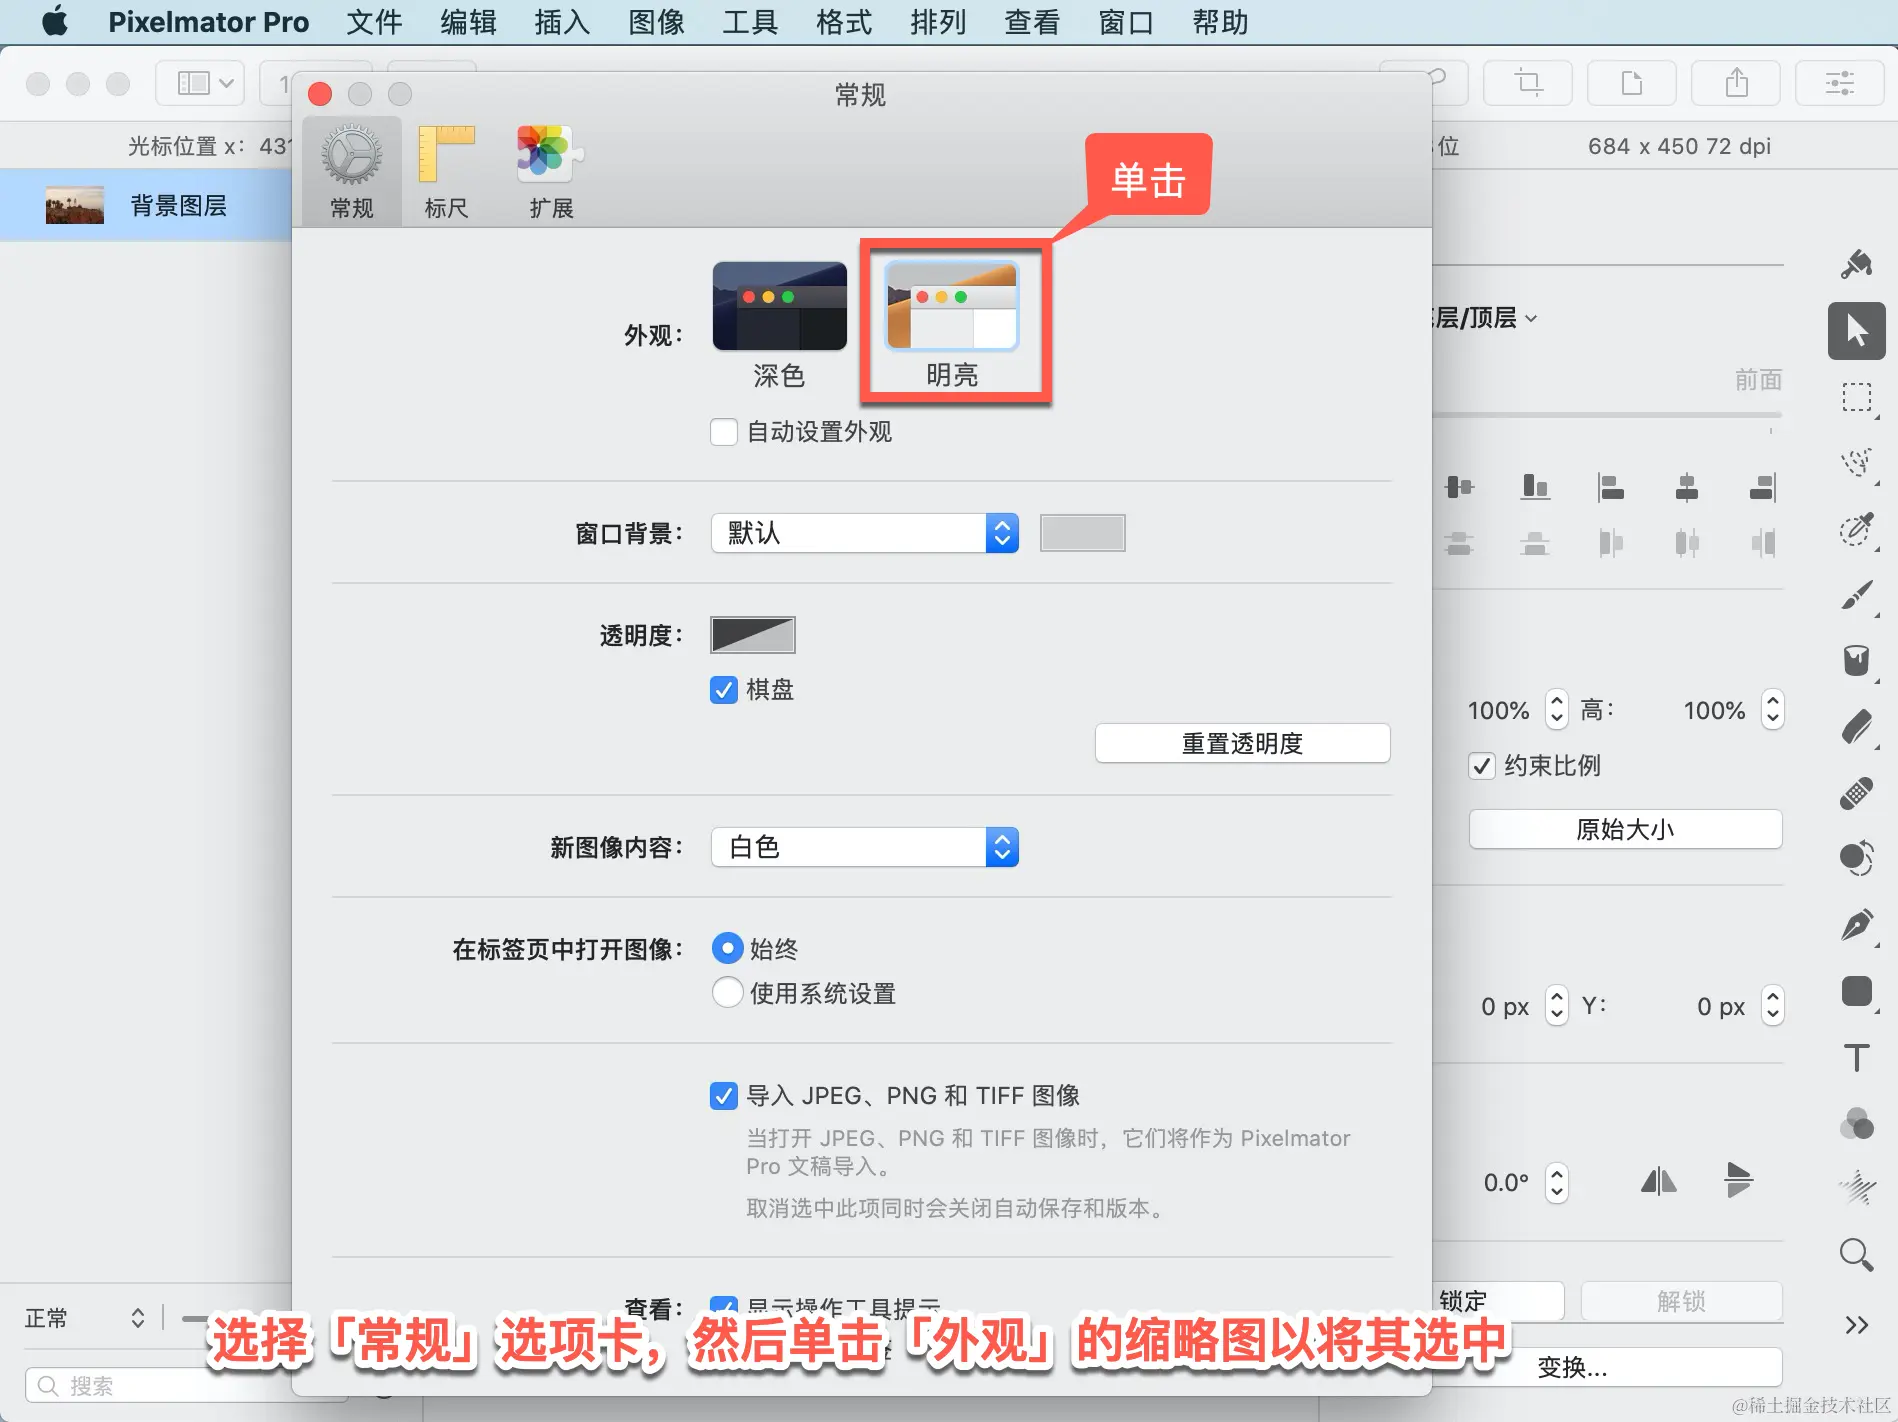Open the 图像 menu
This screenshot has height=1422, width=1898.
click(x=656, y=22)
